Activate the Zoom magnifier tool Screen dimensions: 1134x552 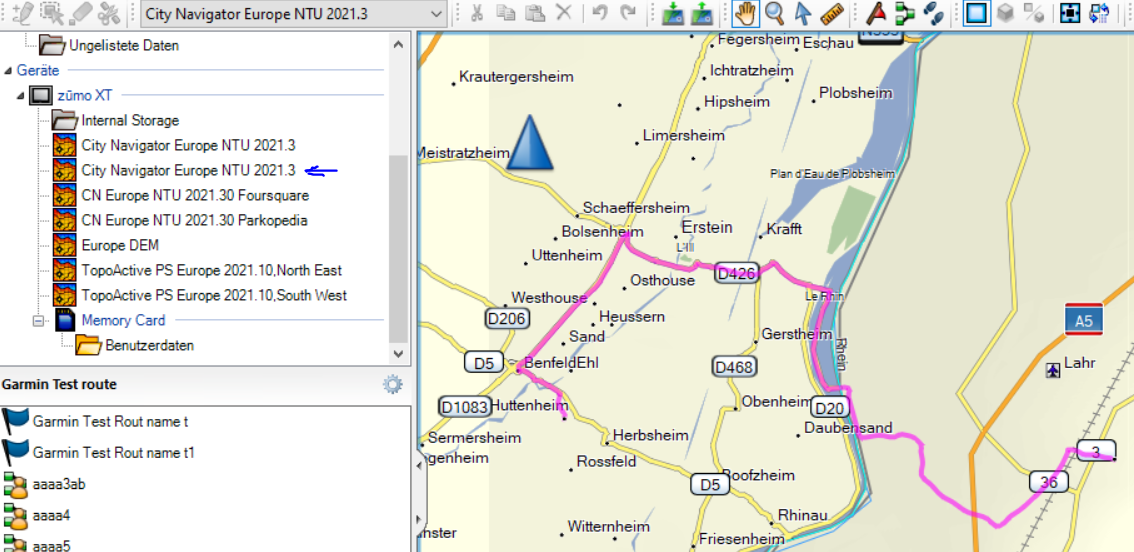pyautogui.click(x=775, y=13)
